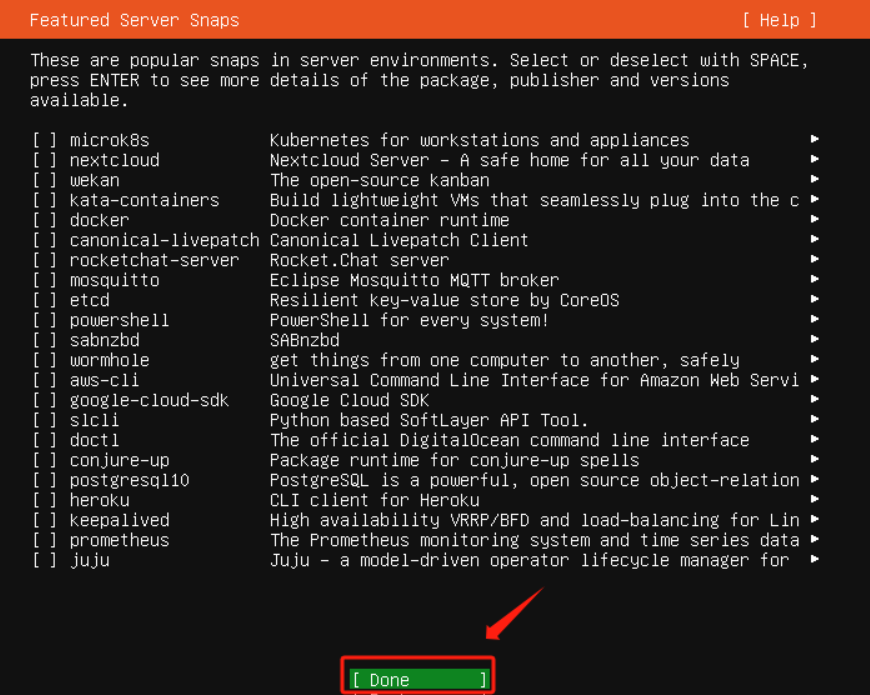The width and height of the screenshot is (870, 695).
Task: Tick the prometheus checkbox
Action: pos(44,540)
